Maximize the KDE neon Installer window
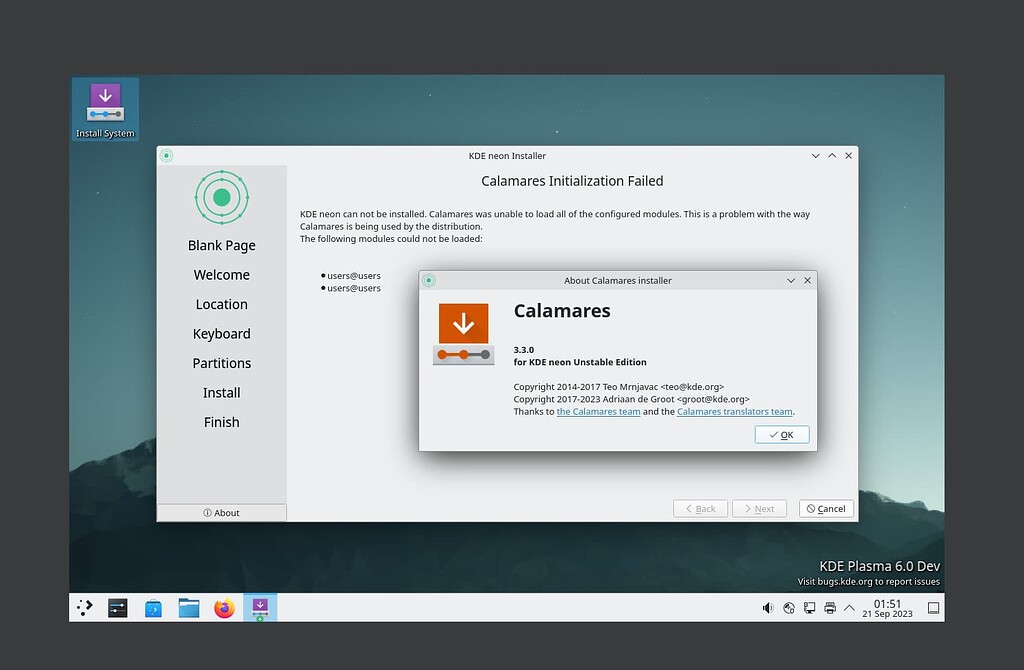The image size is (1024, 670). [x=832, y=155]
